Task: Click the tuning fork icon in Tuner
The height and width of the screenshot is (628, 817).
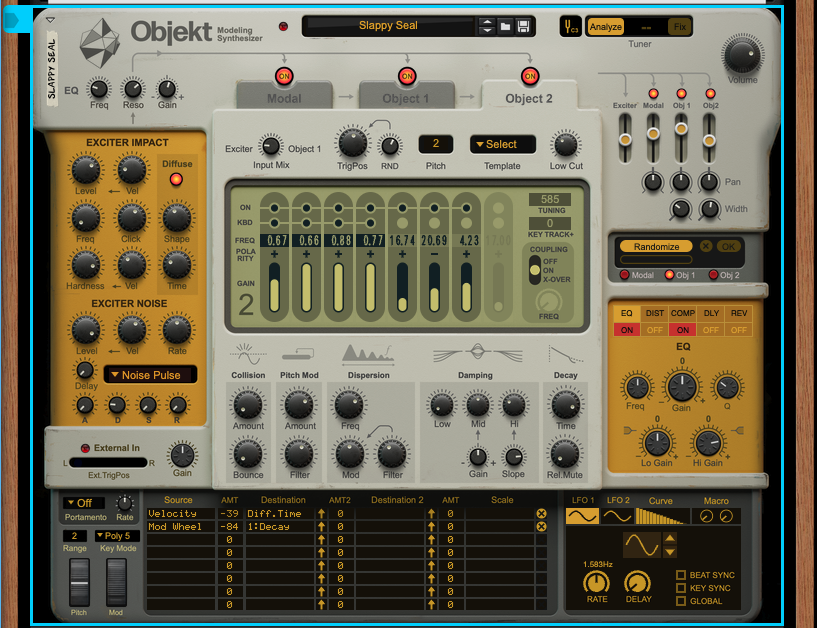Action: coord(572,27)
